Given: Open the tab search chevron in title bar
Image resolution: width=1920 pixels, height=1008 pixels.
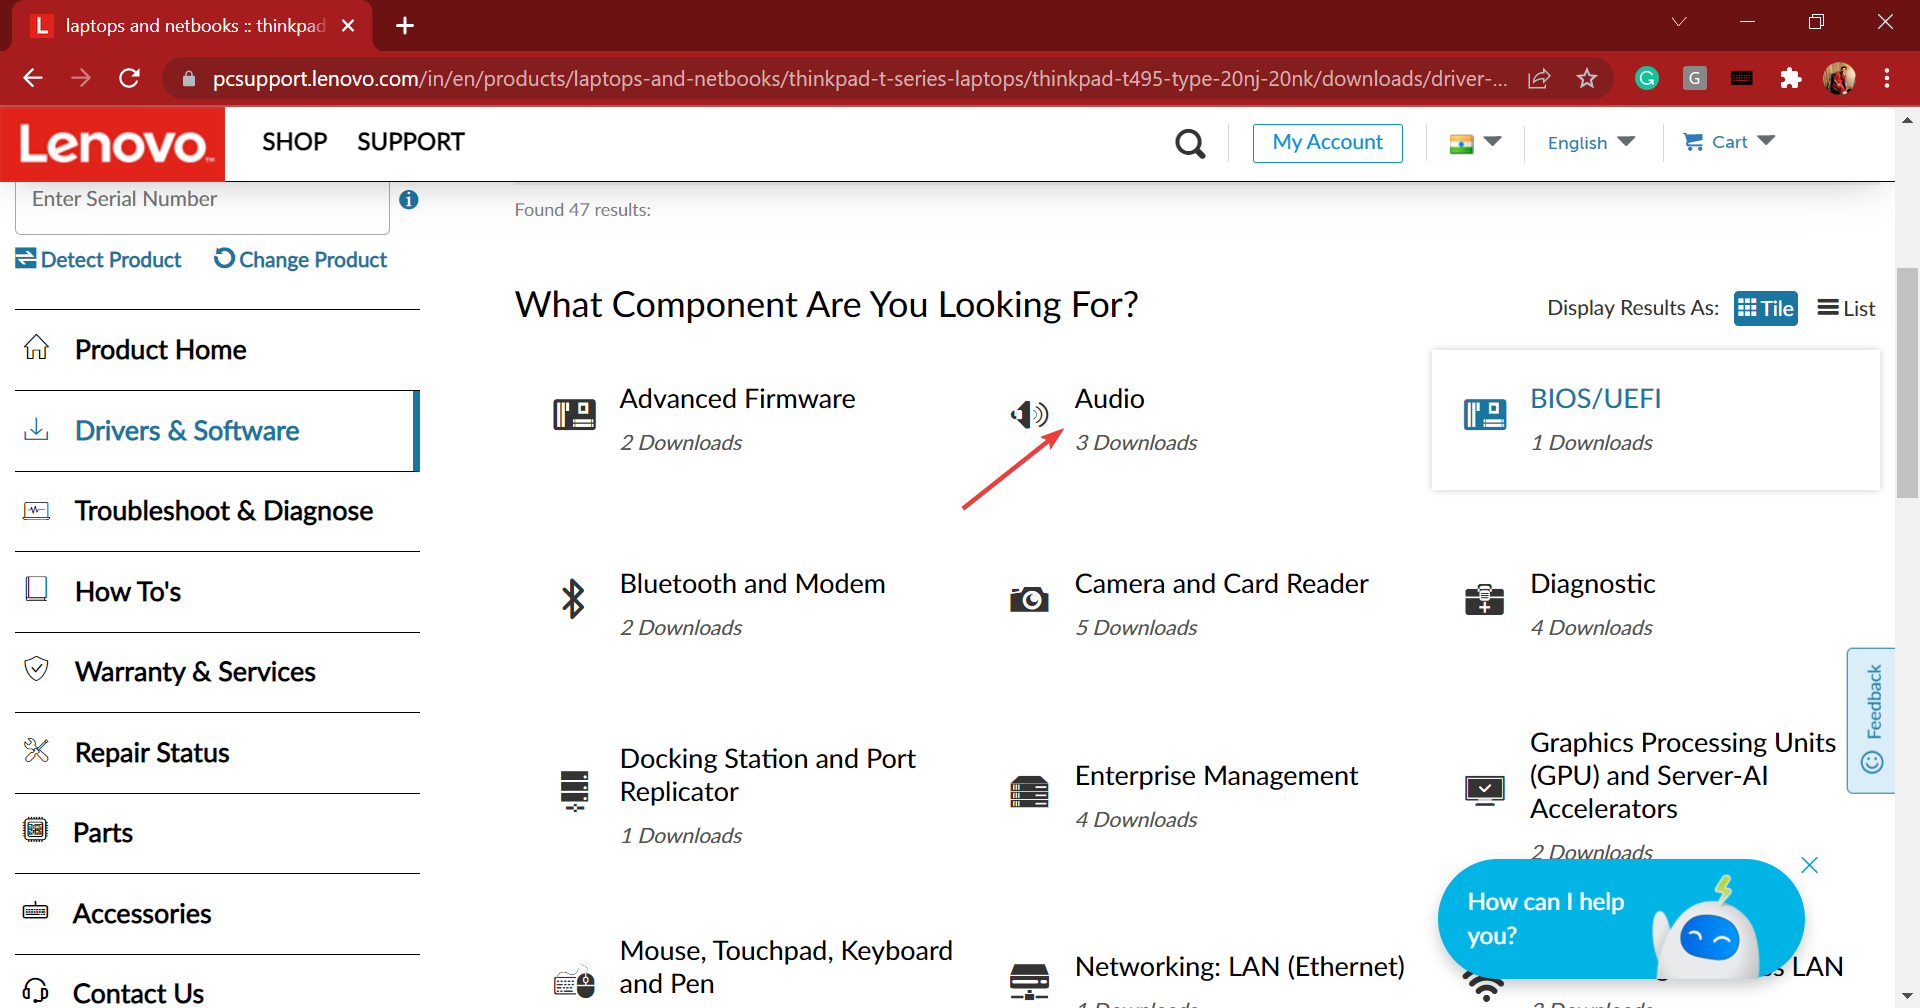Looking at the screenshot, I should 1679,22.
